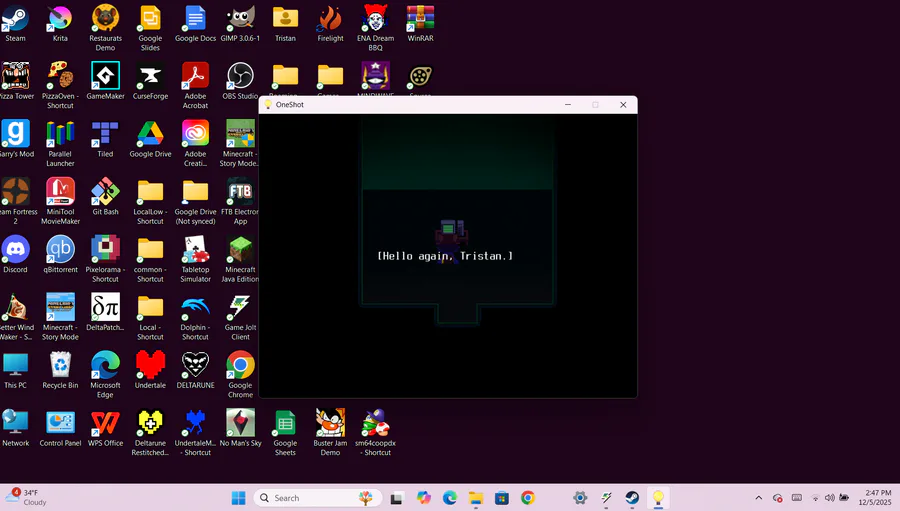Open Tabletop Simulator from the desktop
Viewport: 900px width, 511px height.
pos(195,259)
